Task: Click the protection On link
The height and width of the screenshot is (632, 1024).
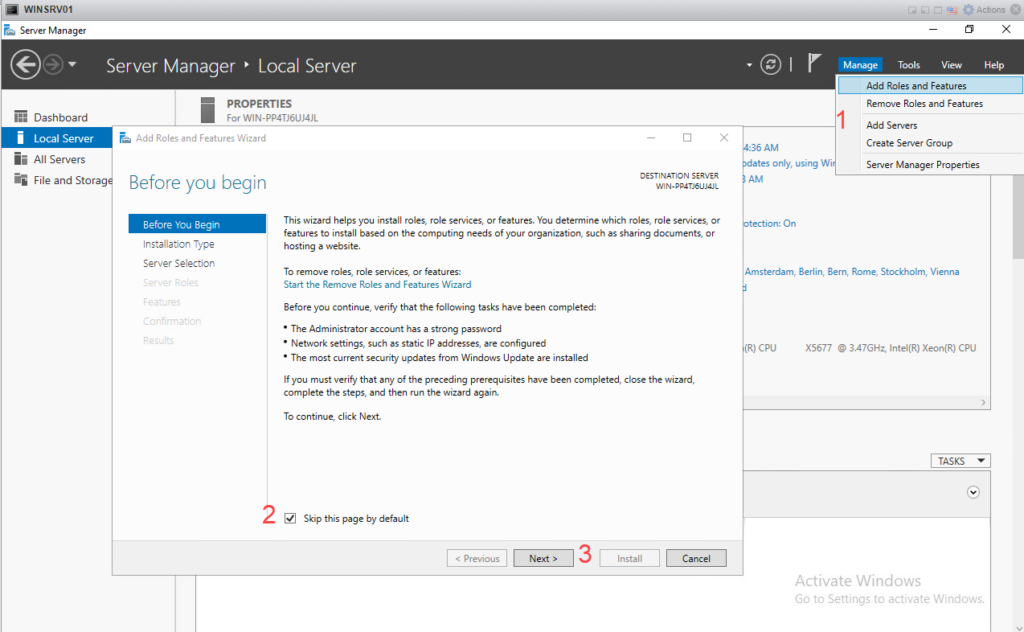Action: (769, 223)
